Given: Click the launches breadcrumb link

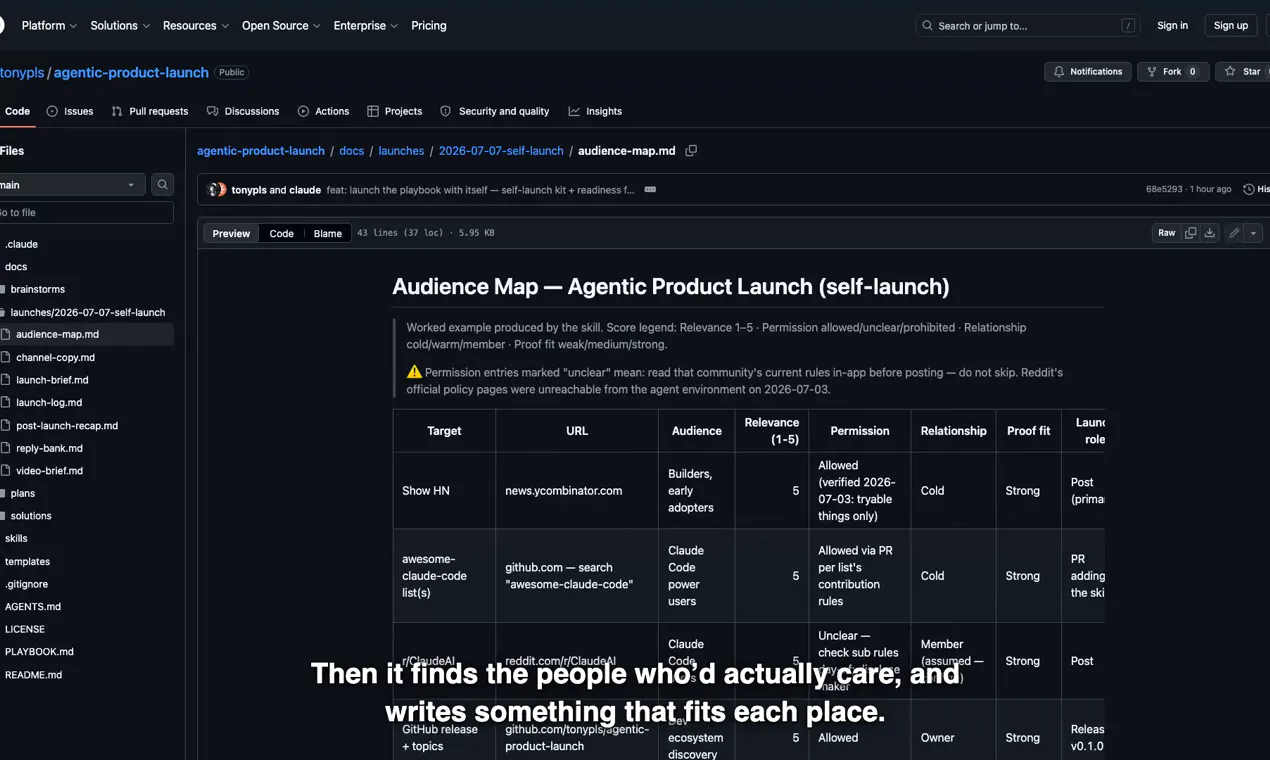Looking at the screenshot, I should click(x=401, y=151).
